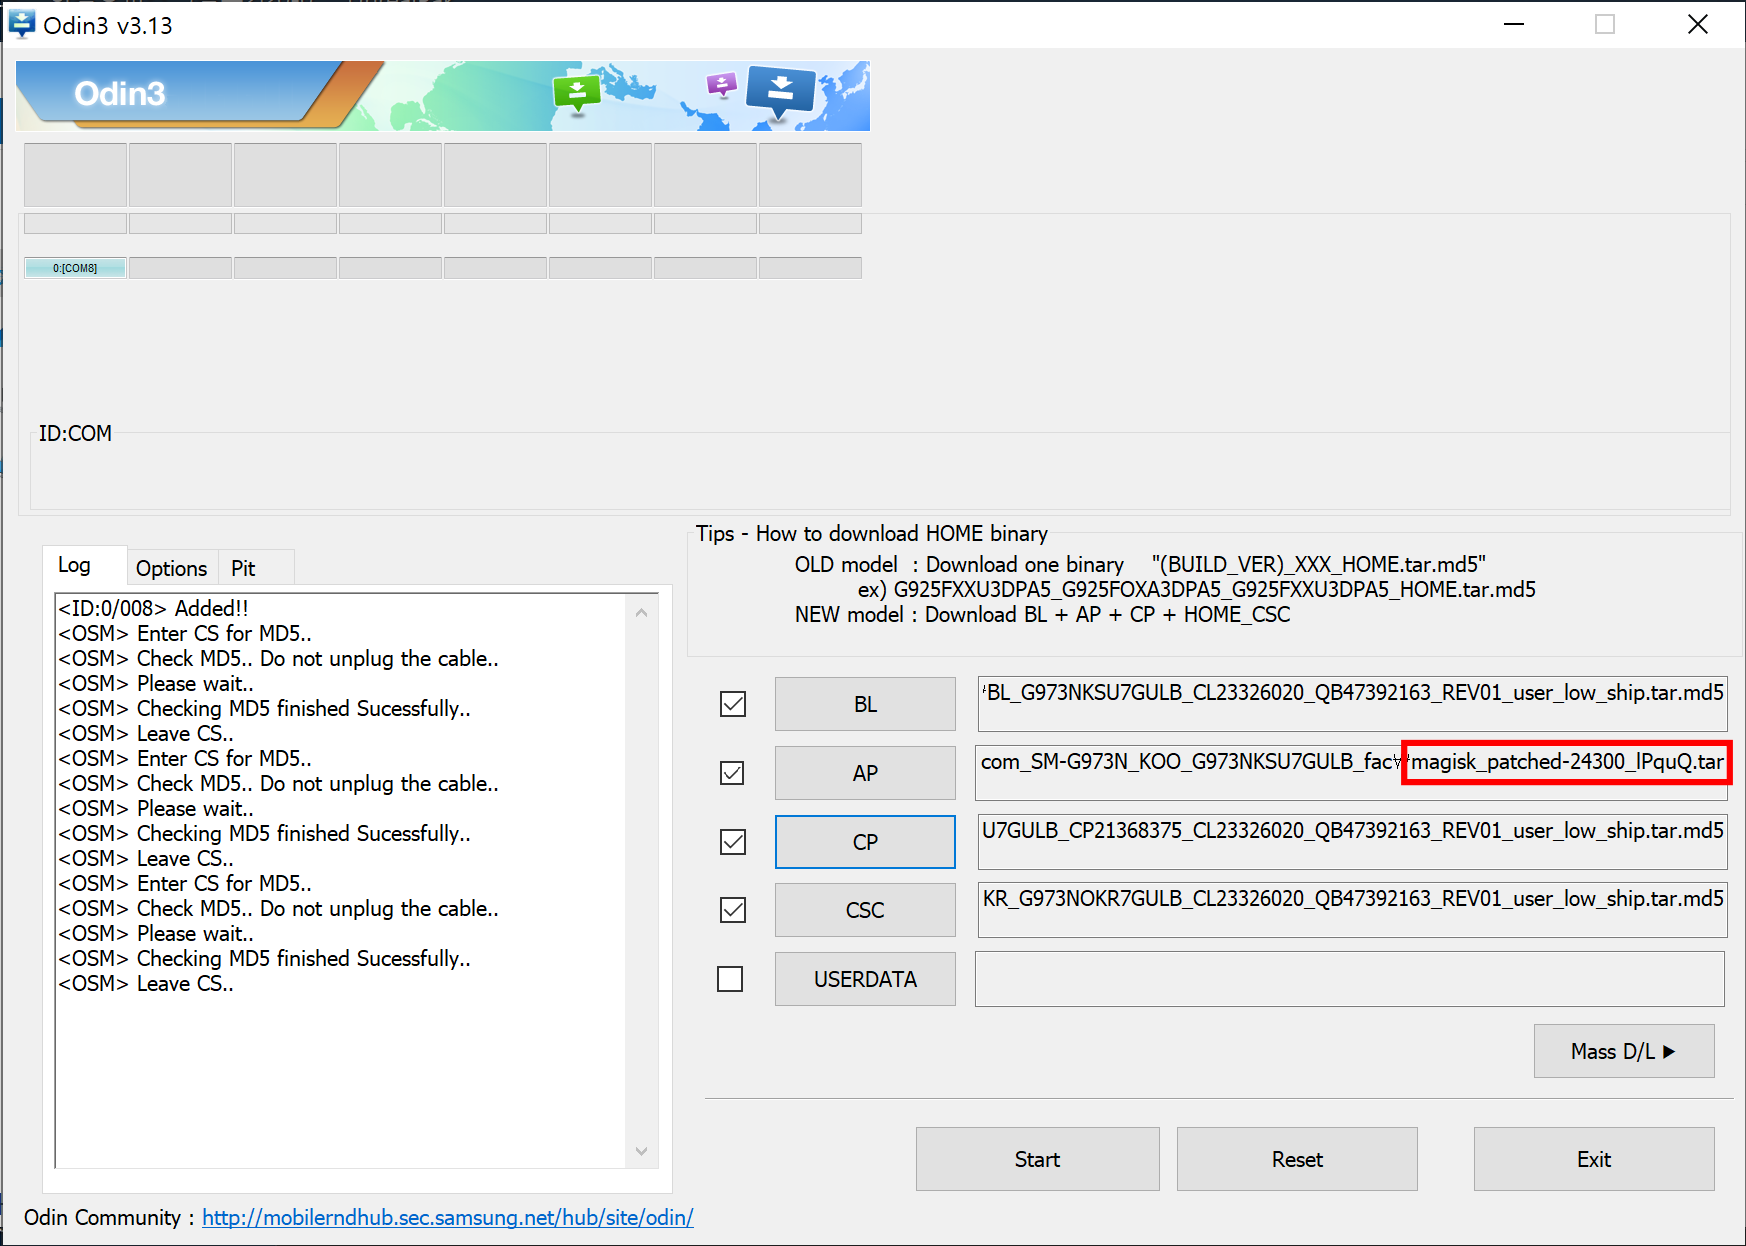Open the Mass D/L arrow button

(x=1624, y=1051)
